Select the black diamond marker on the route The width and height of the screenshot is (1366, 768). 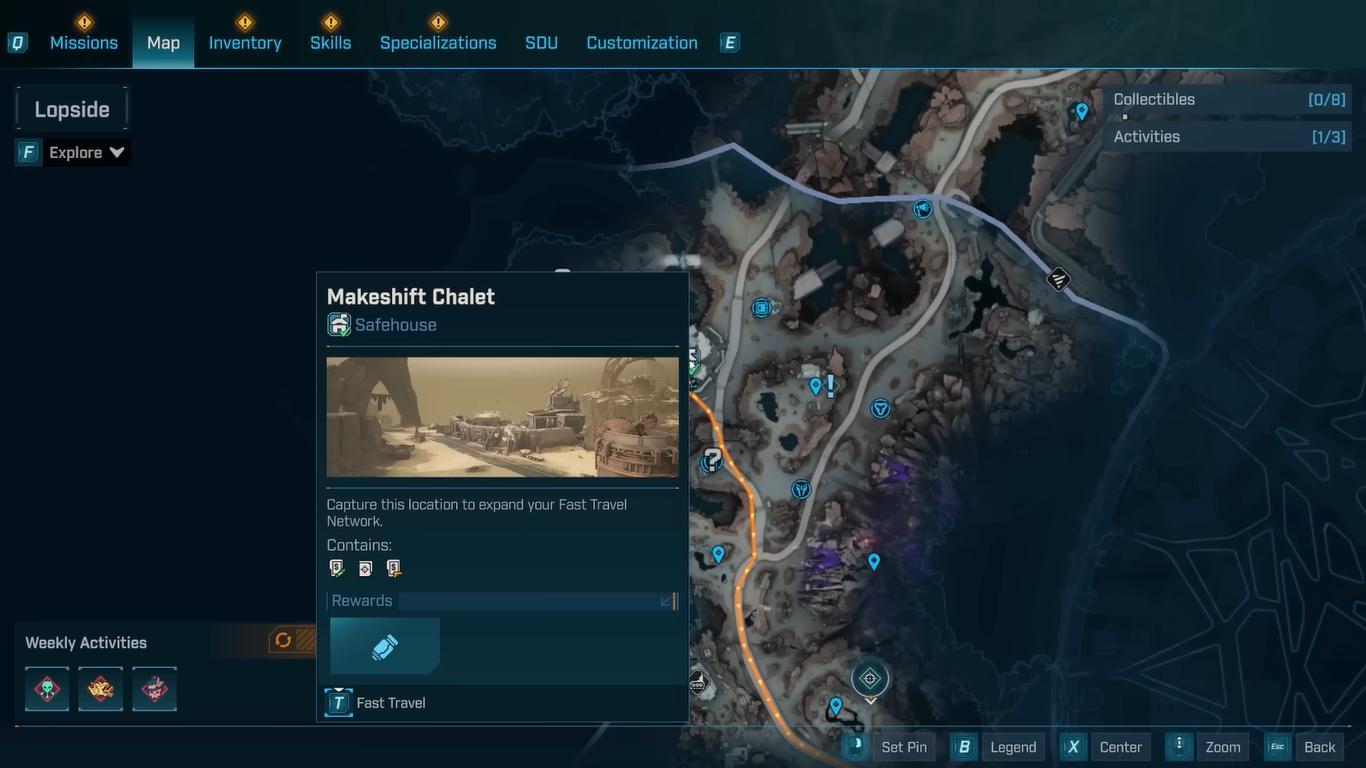[x=1058, y=279]
